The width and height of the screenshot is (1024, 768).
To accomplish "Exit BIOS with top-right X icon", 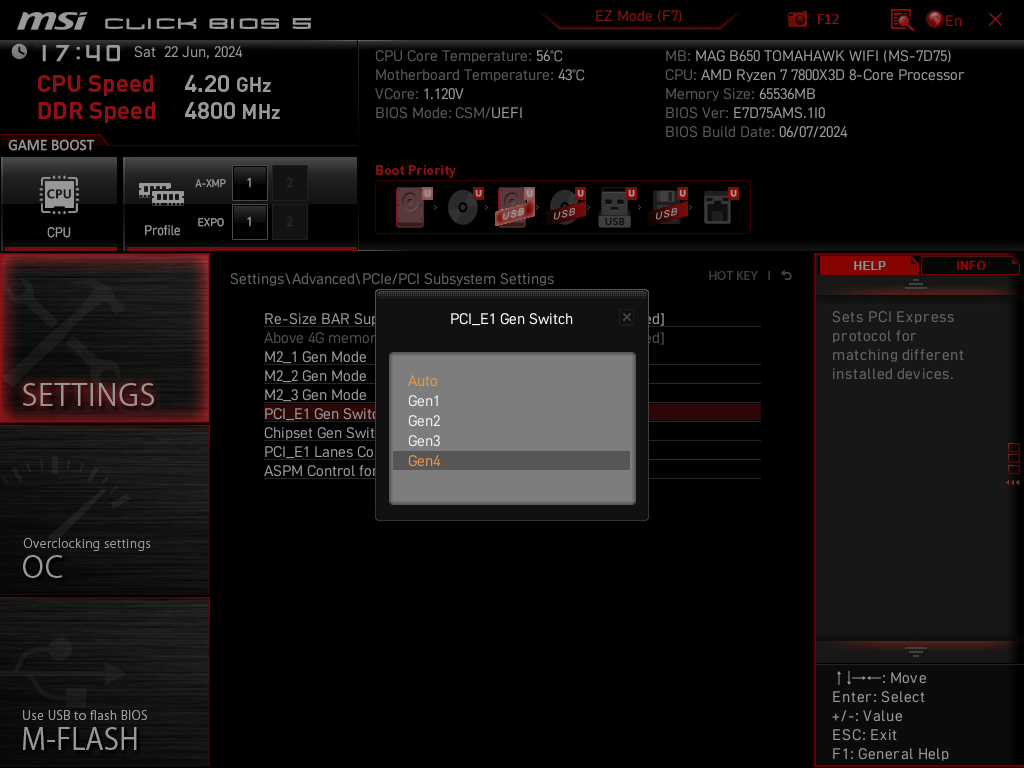I will point(995,20).
